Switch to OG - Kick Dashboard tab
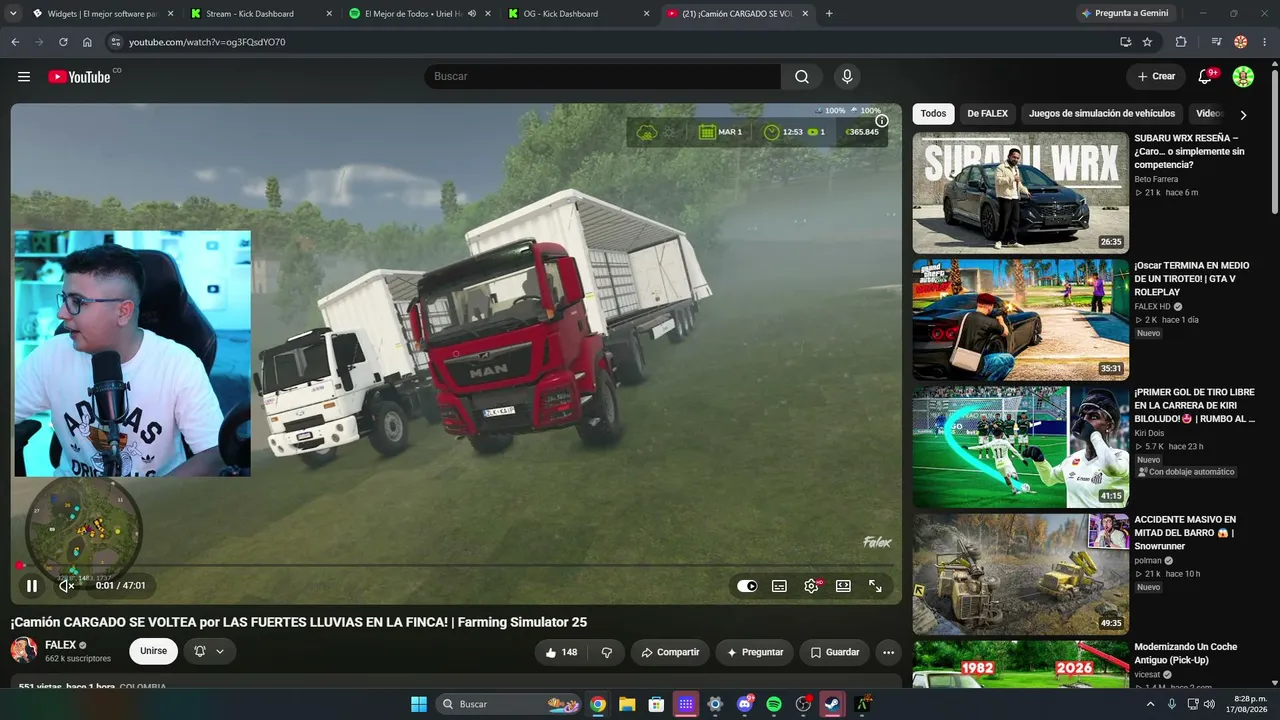This screenshot has height=720, width=1280. click(x=578, y=14)
